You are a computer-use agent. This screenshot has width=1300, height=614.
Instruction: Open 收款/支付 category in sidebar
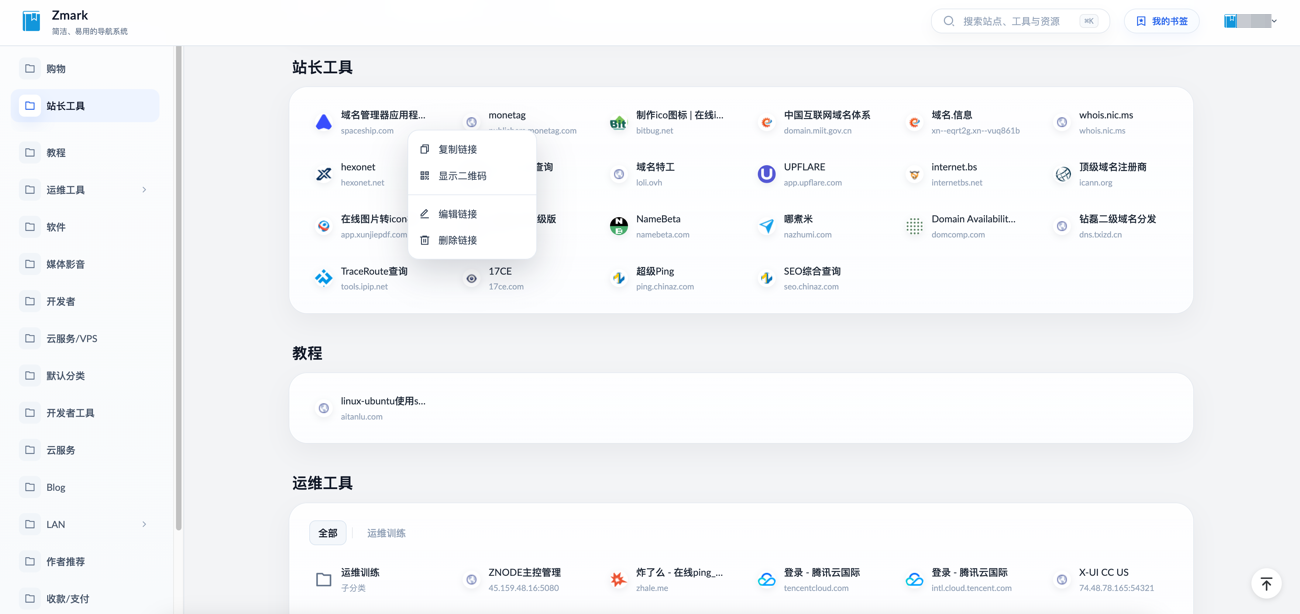85,599
